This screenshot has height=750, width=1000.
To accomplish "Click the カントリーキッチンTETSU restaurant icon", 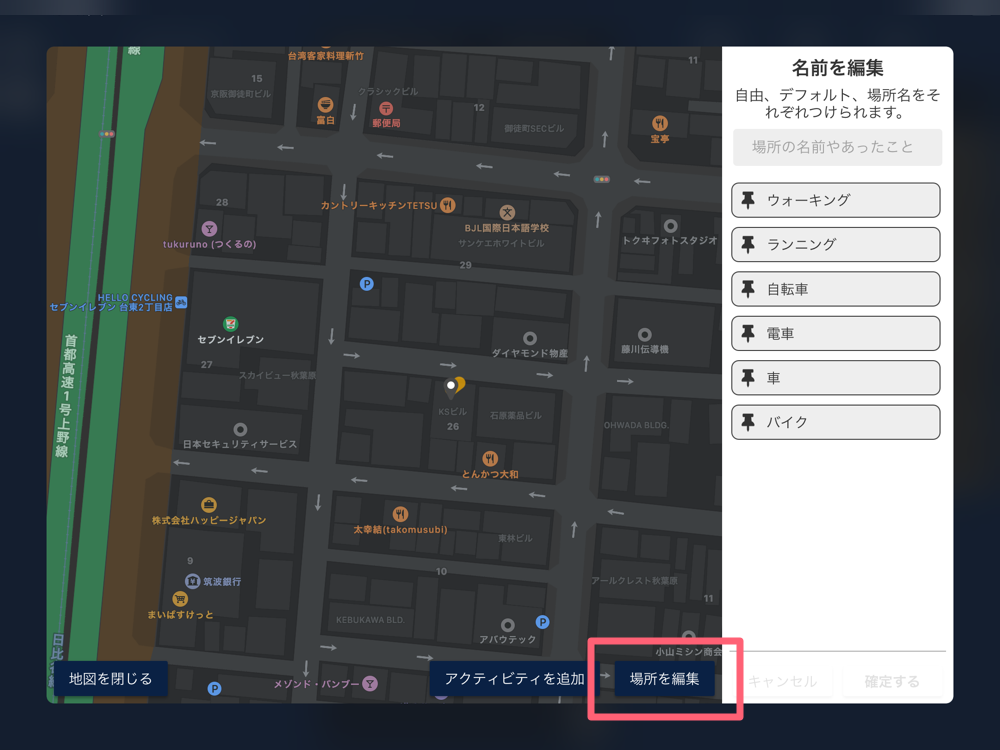I will [448, 205].
